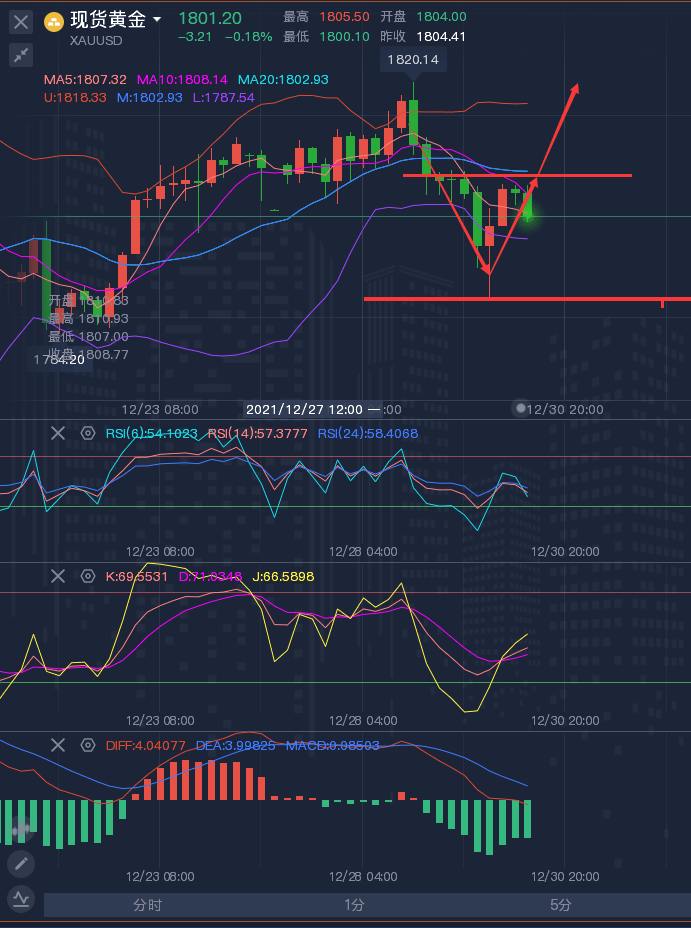Select the pencil drawing tool
The height and width of the screenshot is (928, 691).
click(21, 863)
